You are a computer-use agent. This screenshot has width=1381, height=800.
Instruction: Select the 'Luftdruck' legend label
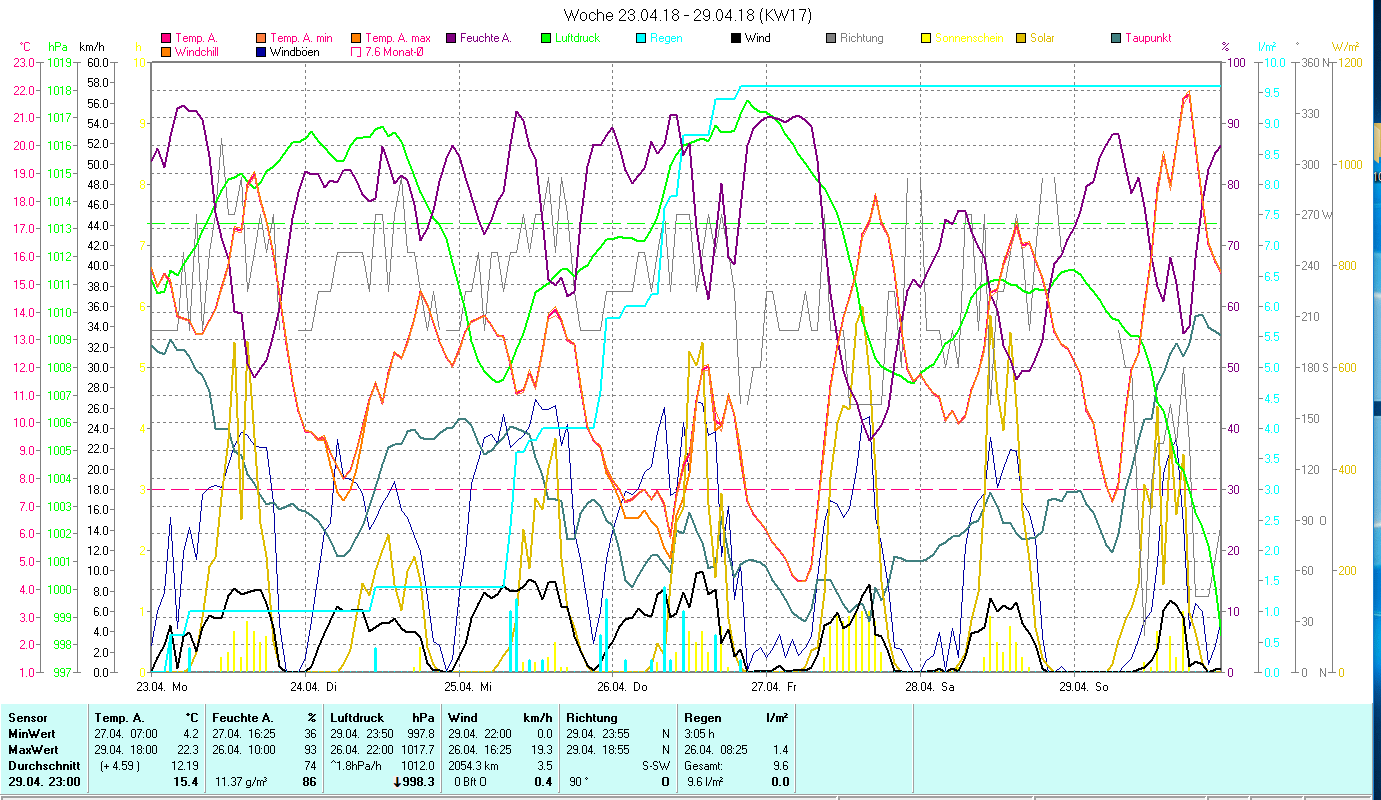(579, 38)
